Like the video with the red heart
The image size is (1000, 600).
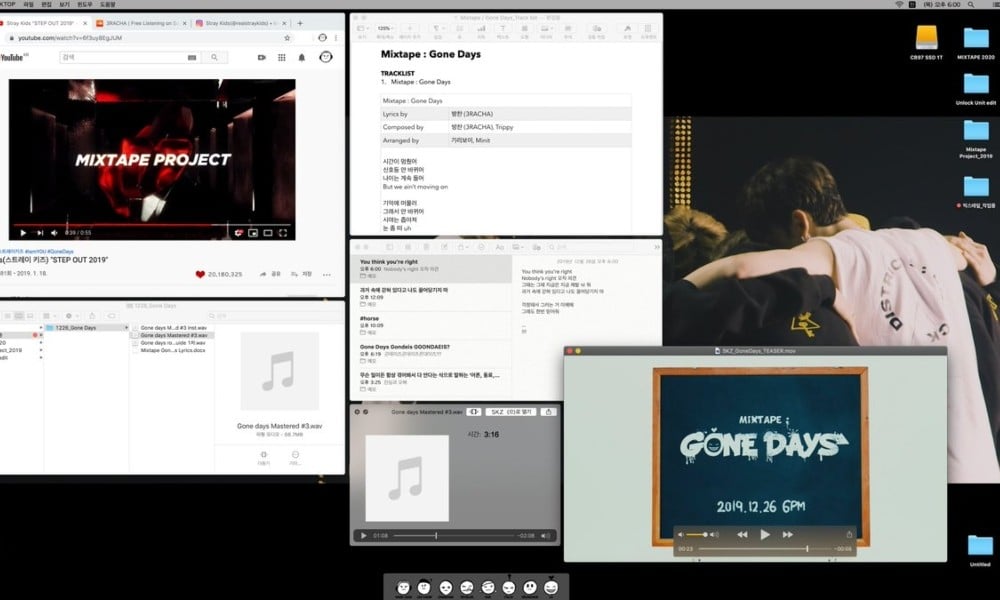200,274
